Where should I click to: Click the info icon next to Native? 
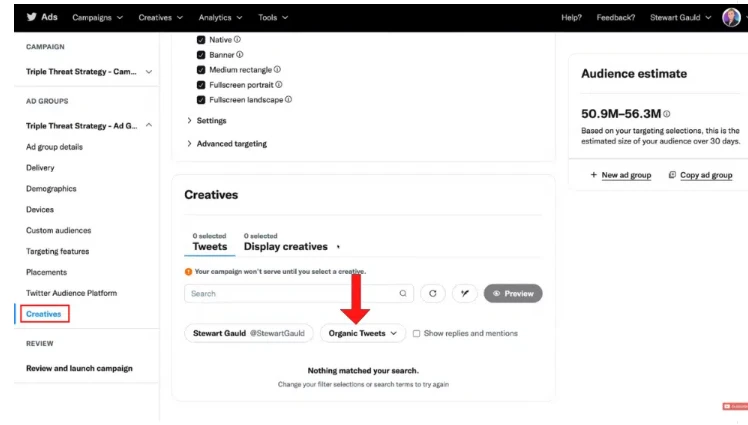[237, 40]
